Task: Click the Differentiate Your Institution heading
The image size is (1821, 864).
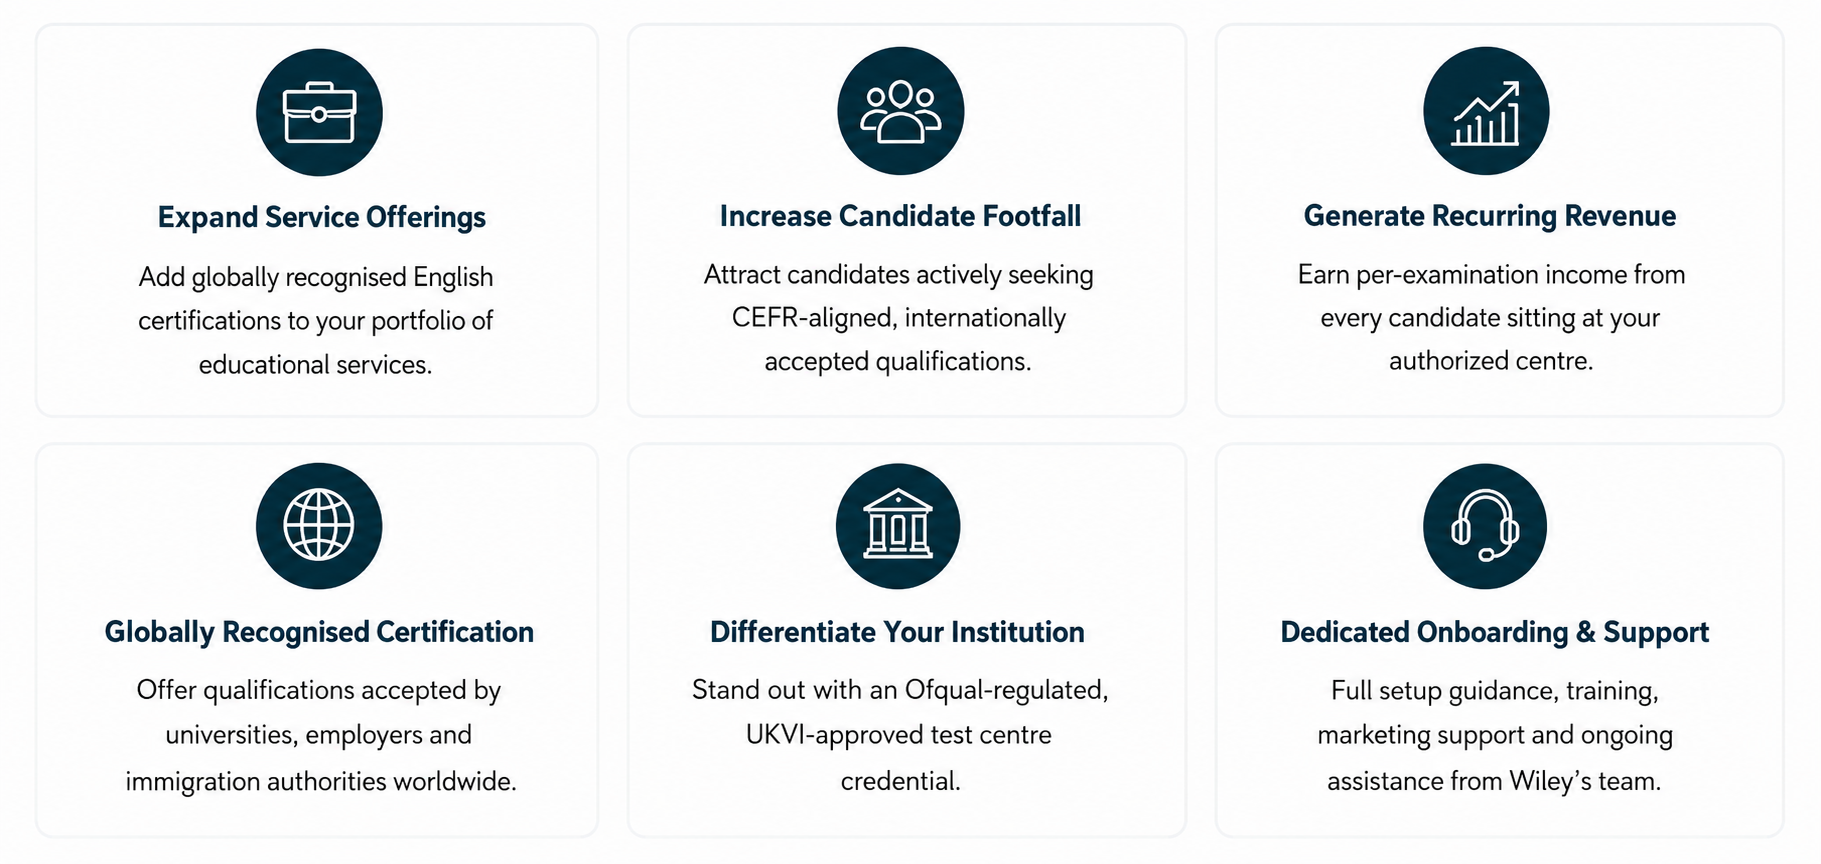Action: tap(897, 632)
